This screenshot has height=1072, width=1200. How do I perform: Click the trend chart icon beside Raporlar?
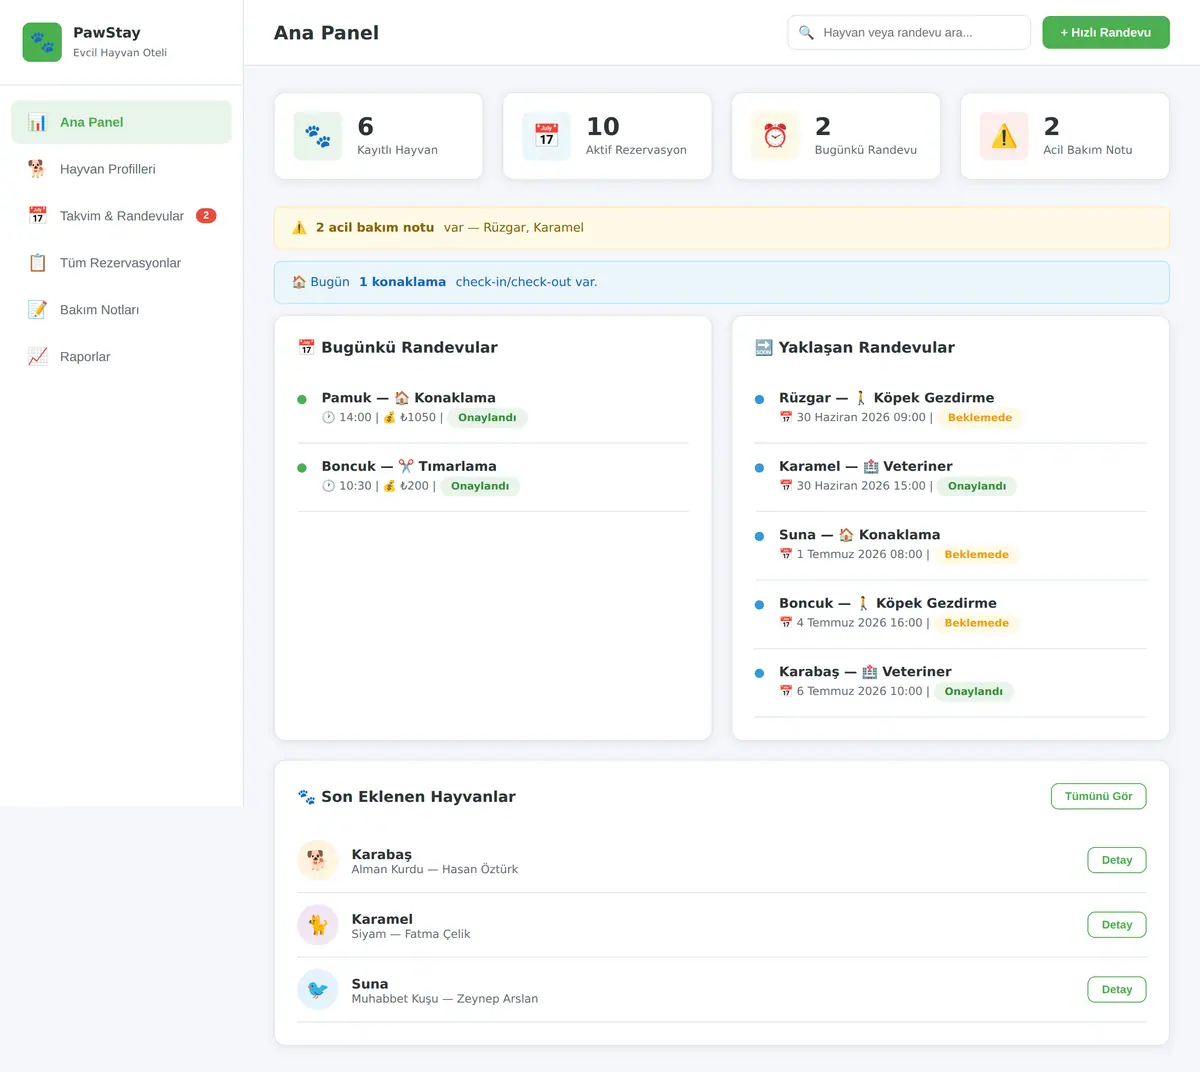point(38,357)
